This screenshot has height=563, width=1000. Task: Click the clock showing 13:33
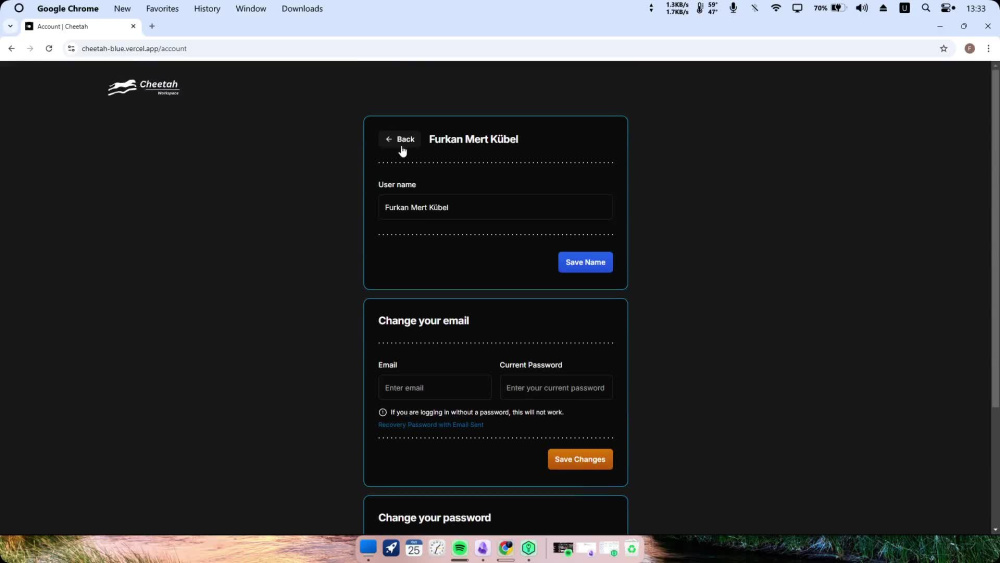976,8
